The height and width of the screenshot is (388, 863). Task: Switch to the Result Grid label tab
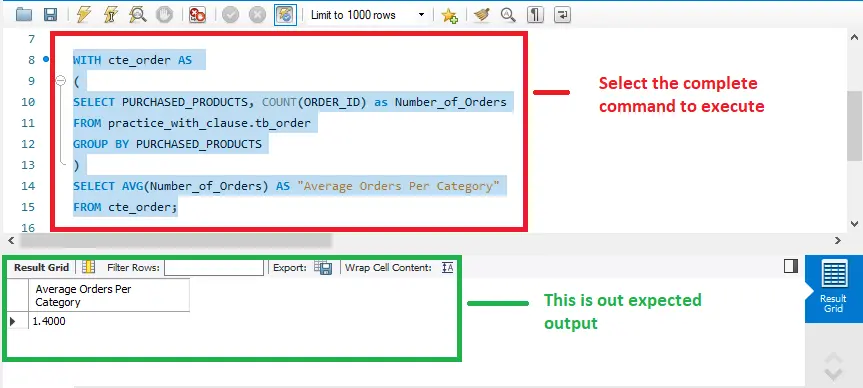pyautogui.click(x=41, y=267)
